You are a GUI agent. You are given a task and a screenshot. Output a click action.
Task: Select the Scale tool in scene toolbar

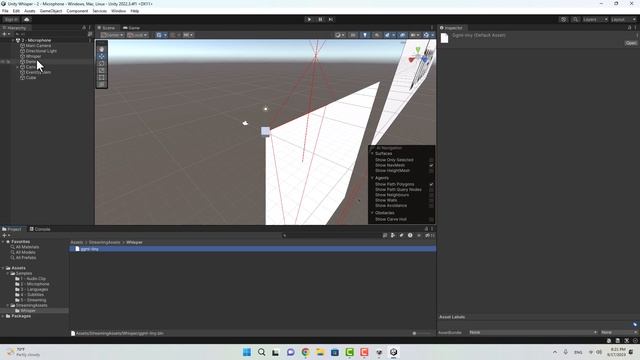point(102,70)
